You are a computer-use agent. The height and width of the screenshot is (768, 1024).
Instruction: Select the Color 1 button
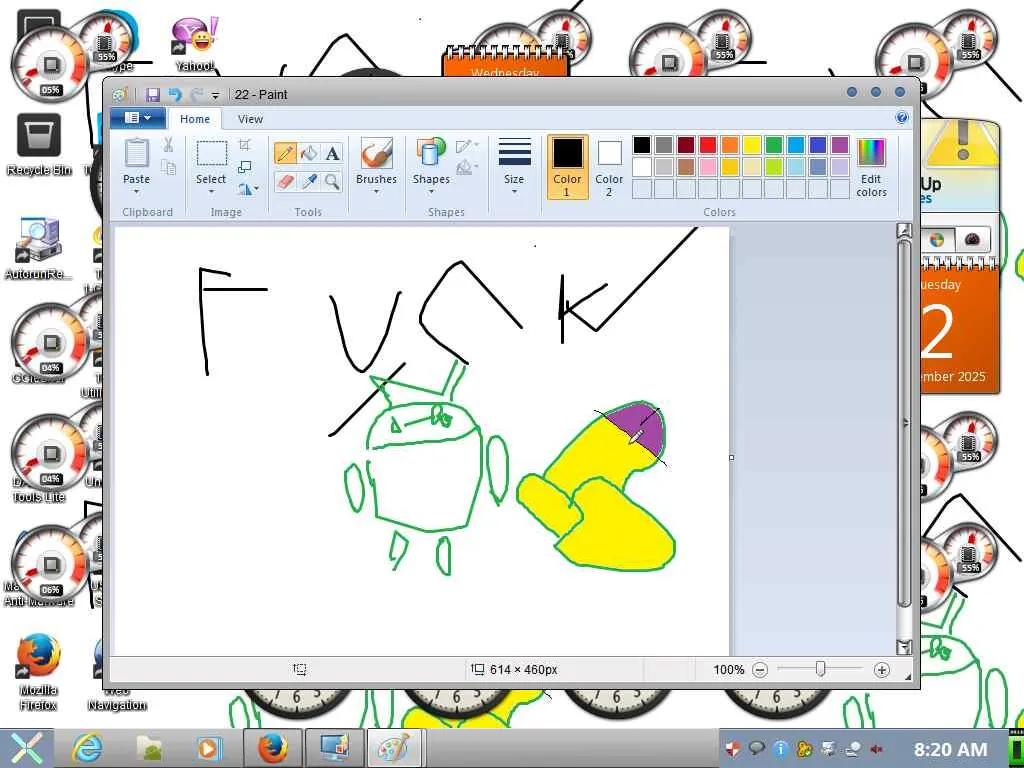pyautogui.click(x=567, y=167)
